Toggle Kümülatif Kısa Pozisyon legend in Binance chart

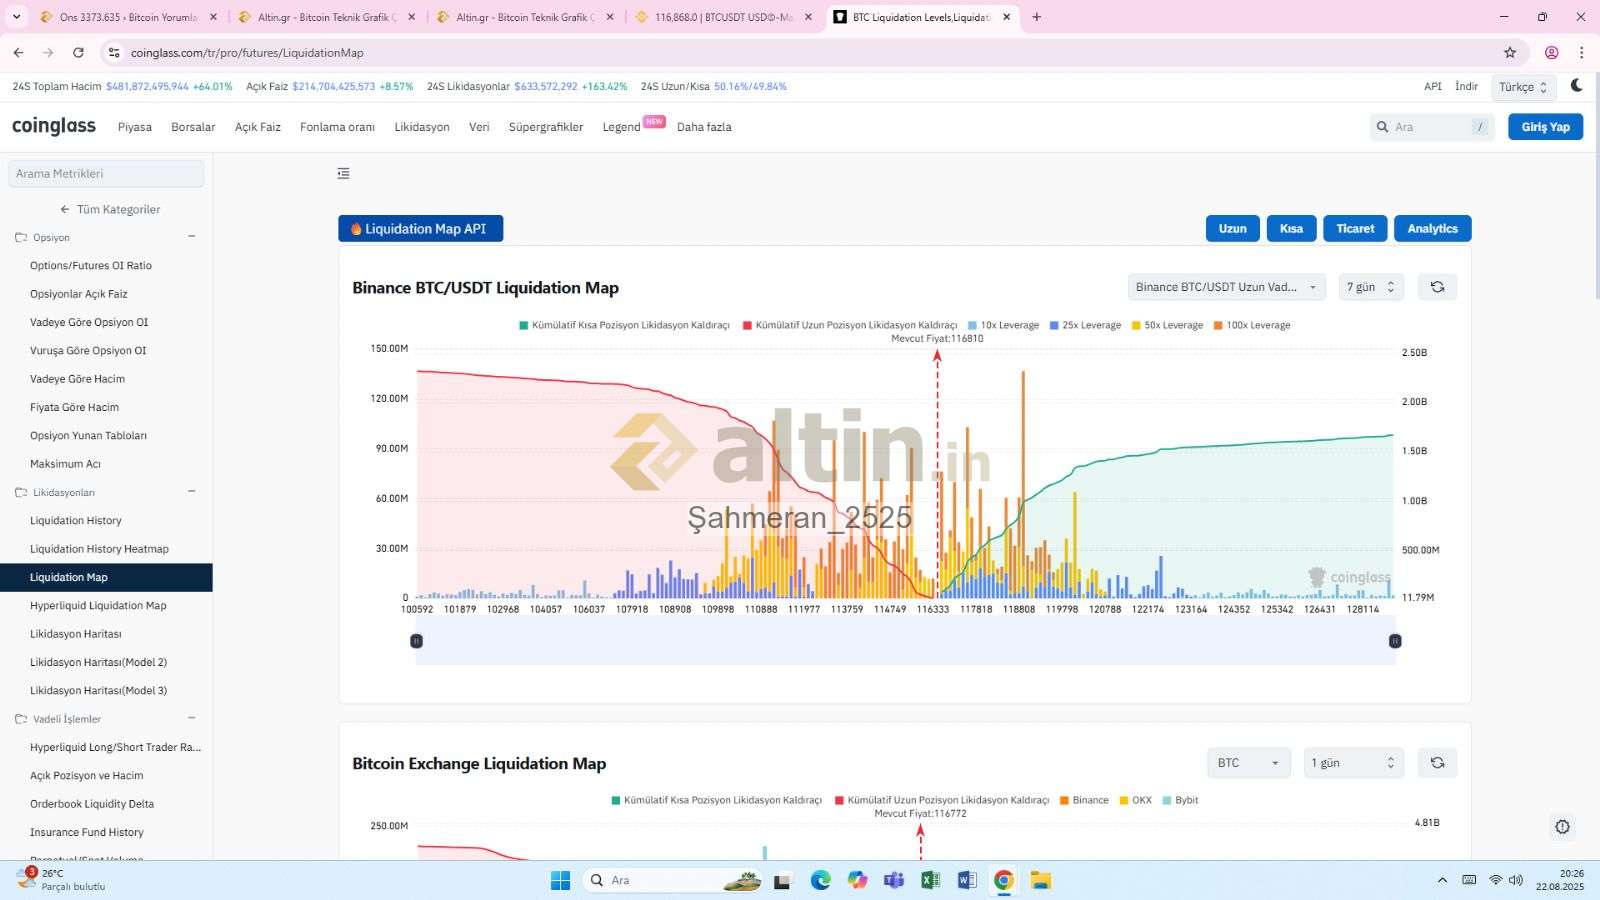pos(624,325)
